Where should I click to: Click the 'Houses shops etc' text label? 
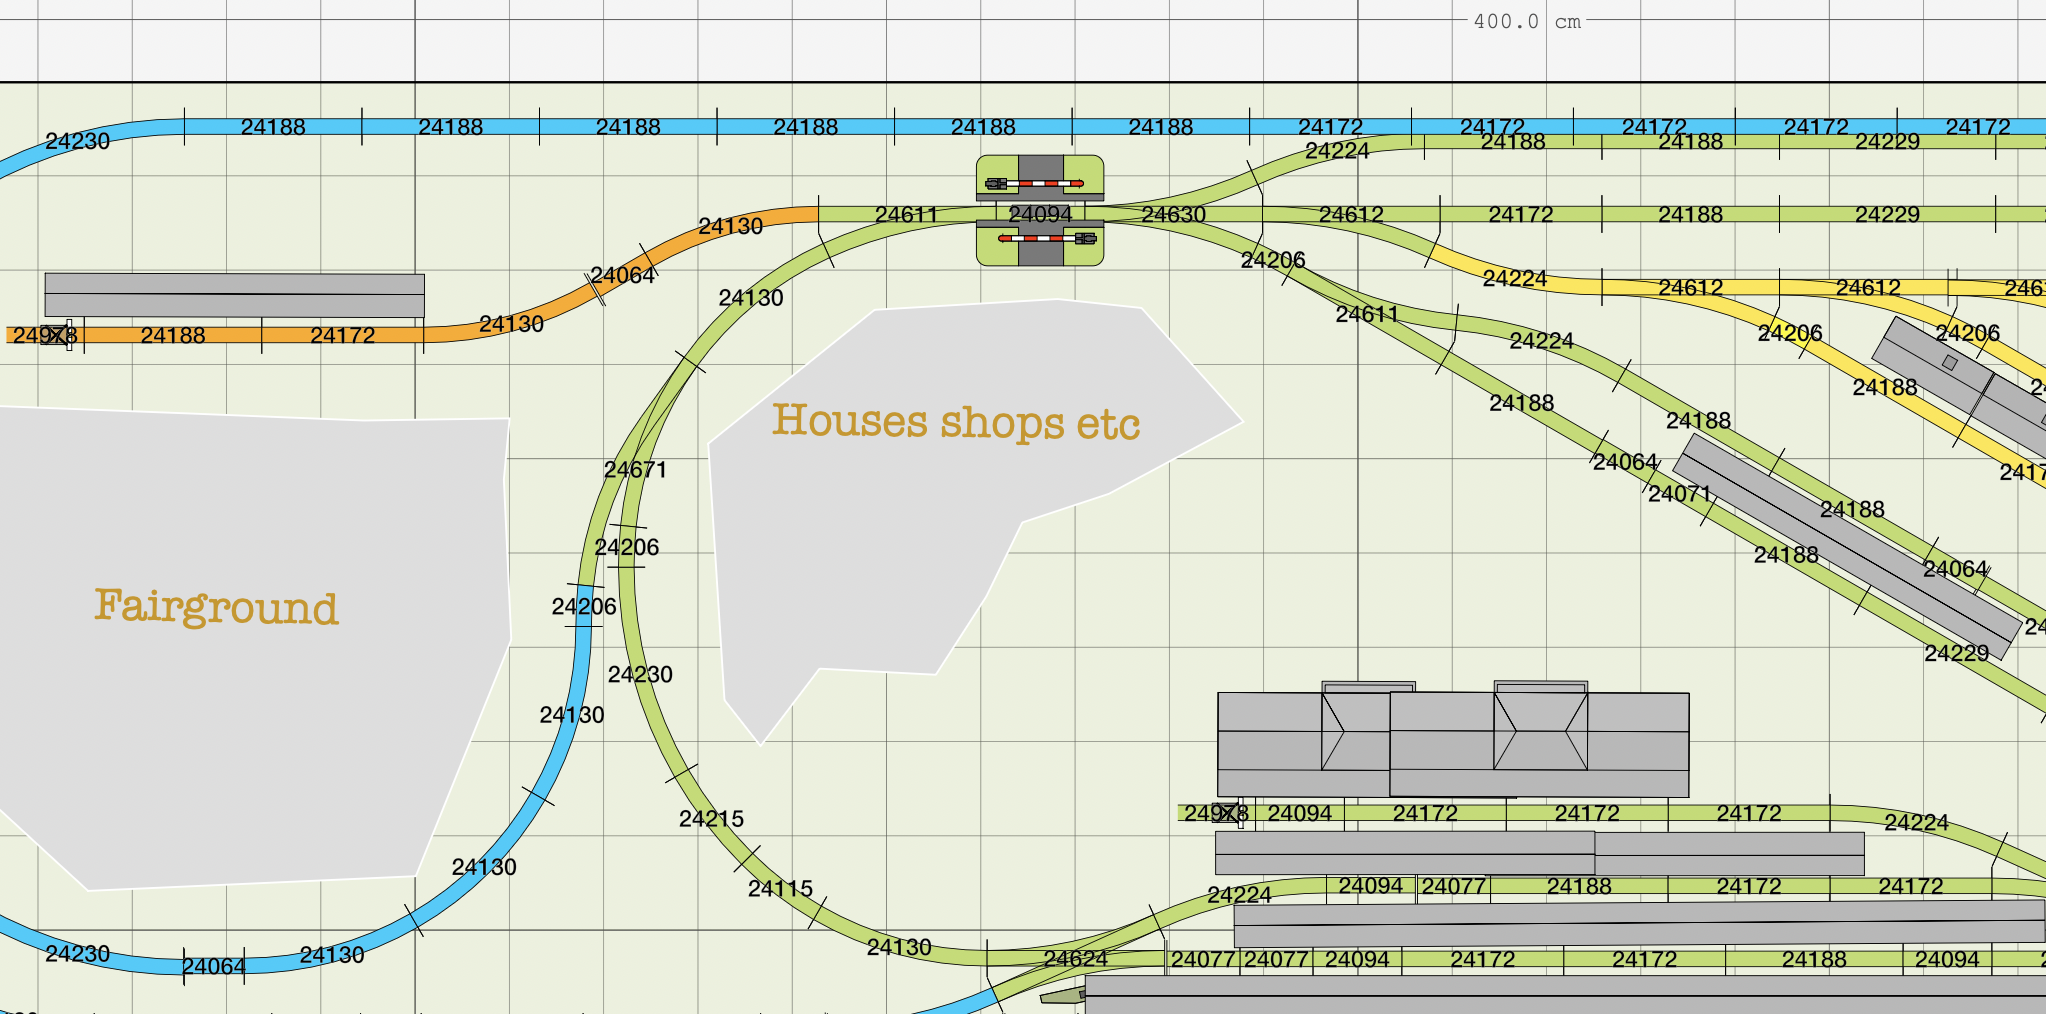point(956,421)
